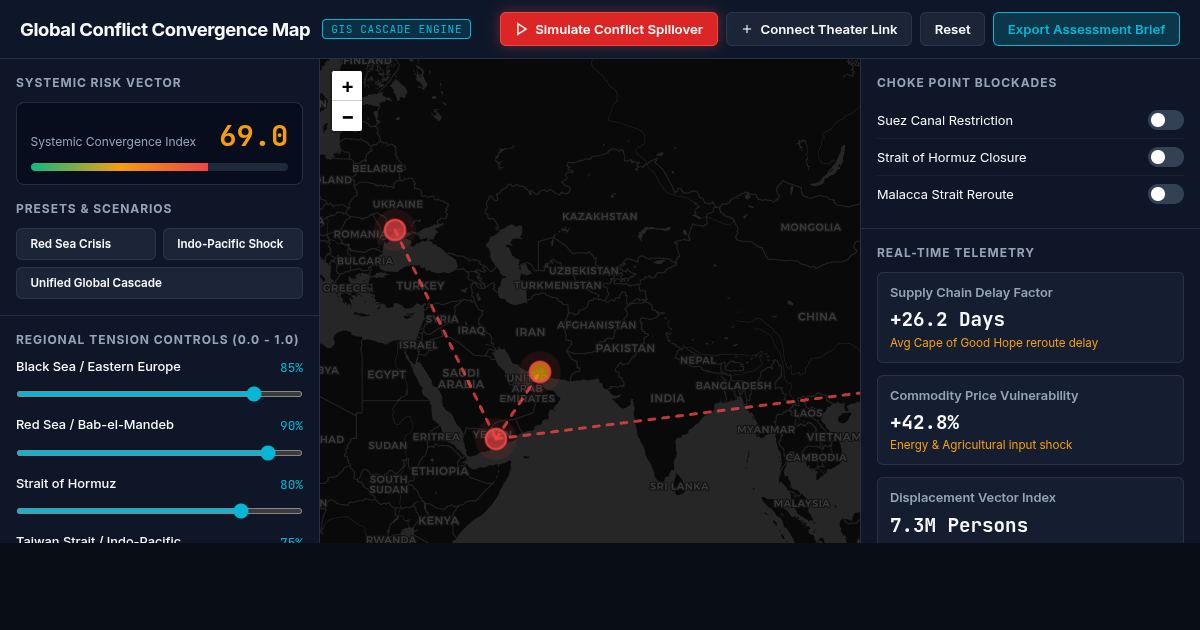Enable Strait of Hormuz Closure toggle
The height and width of the screenshot is (630, 1200).
(1165, 157)
